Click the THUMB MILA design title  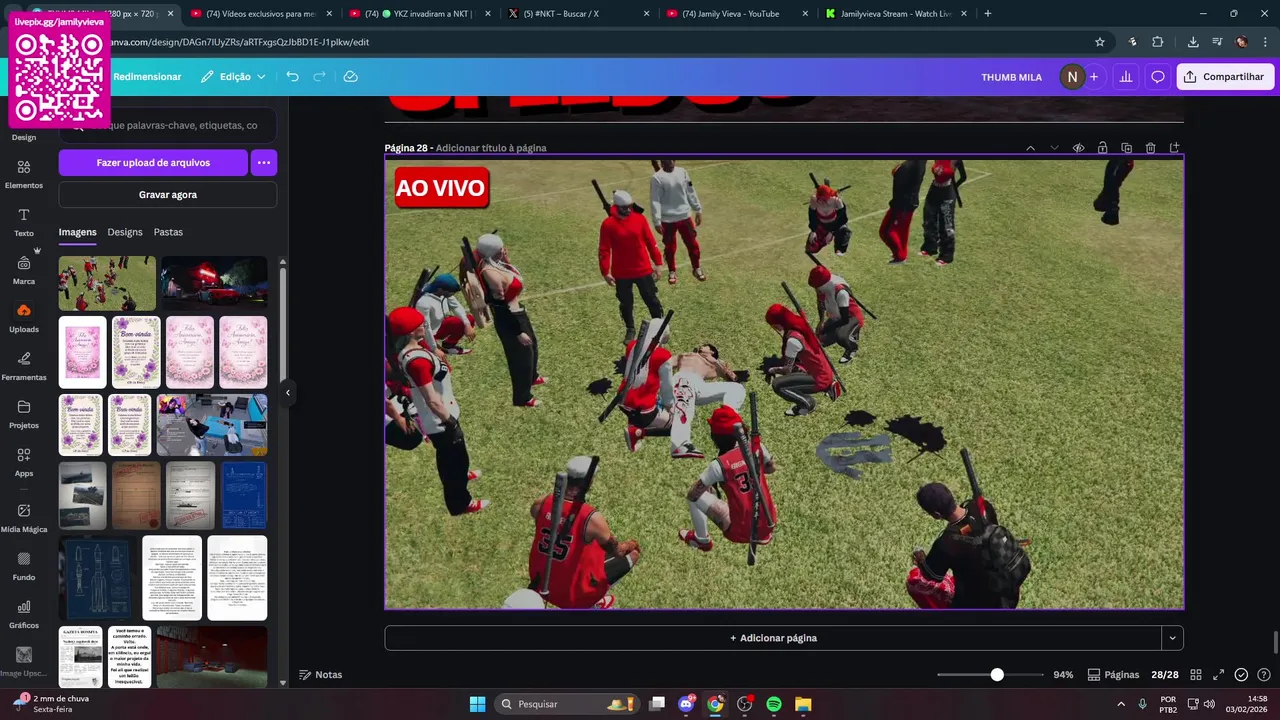point(1011,77)
